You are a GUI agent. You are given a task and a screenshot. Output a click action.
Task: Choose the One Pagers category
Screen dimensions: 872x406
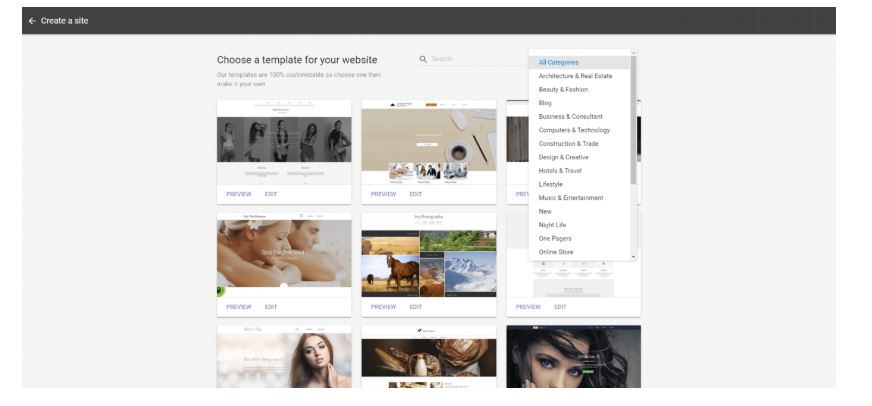tap(579, 239)
